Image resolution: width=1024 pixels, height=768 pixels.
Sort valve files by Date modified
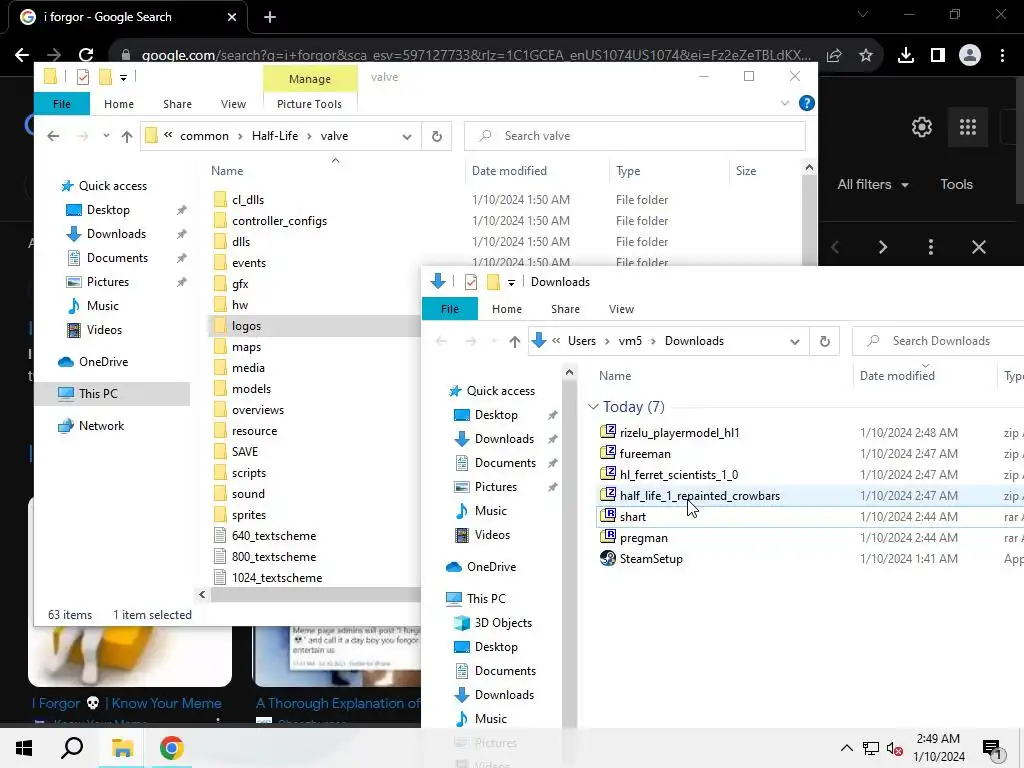pyautogui.click(x=509, y=171)
